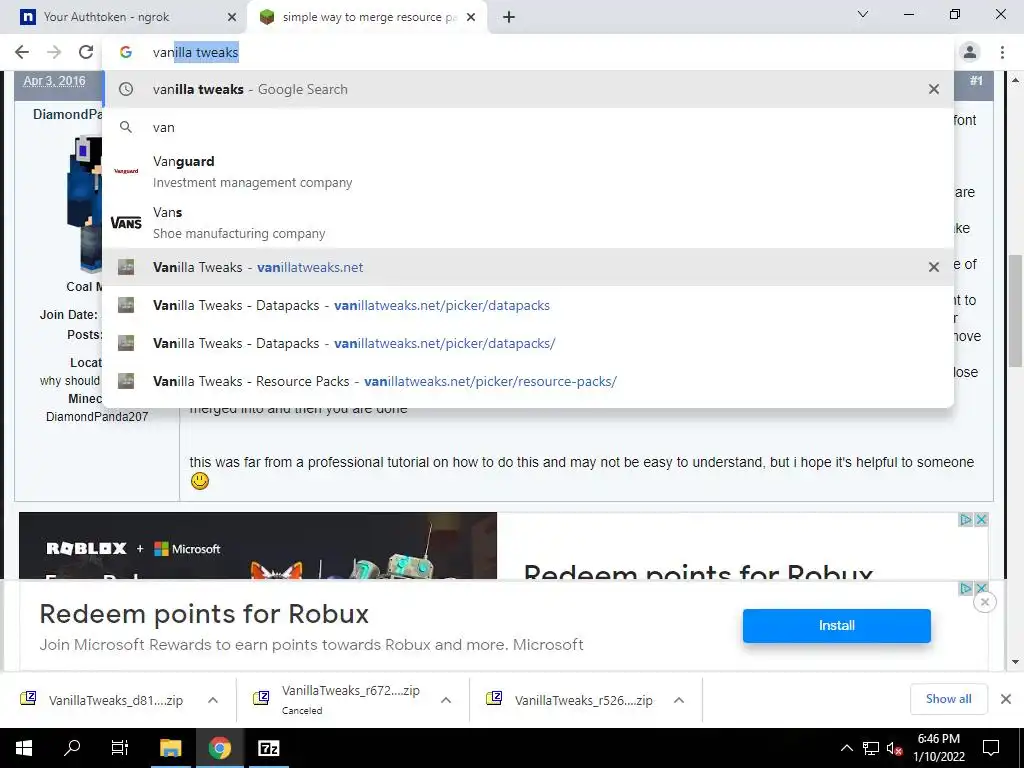The image size is (1024, 768).
Task: Open Vanilla Tweaks Resource Packs suggestion
Action: [528, 381]
